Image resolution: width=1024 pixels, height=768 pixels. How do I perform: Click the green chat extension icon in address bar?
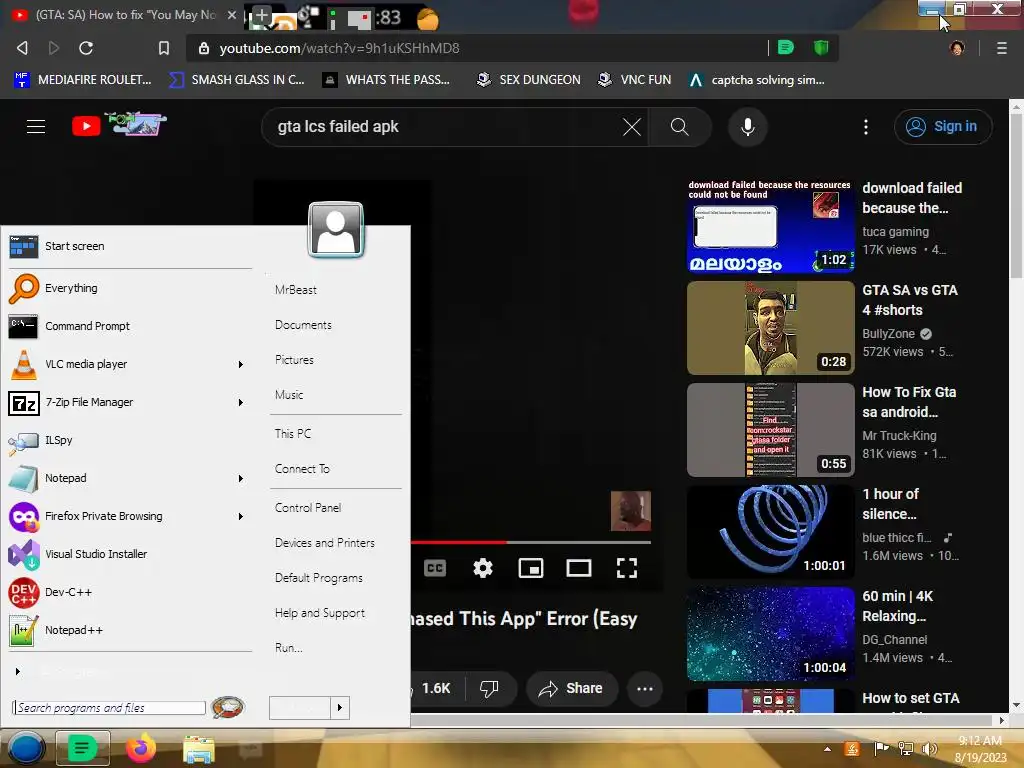786,47
